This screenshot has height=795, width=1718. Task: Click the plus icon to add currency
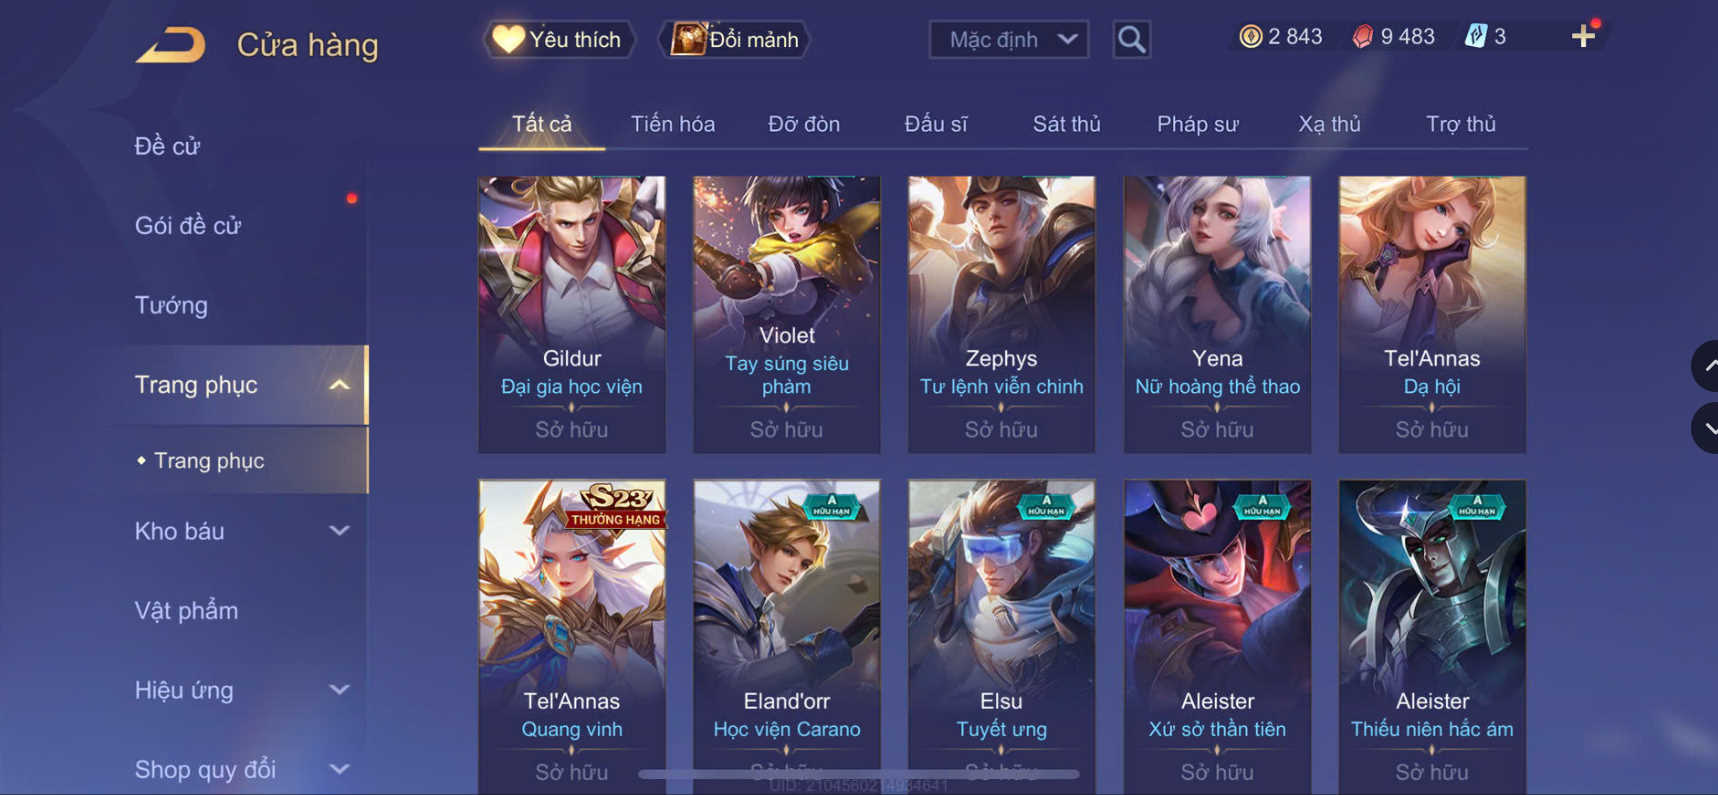tap(1583, 37)
